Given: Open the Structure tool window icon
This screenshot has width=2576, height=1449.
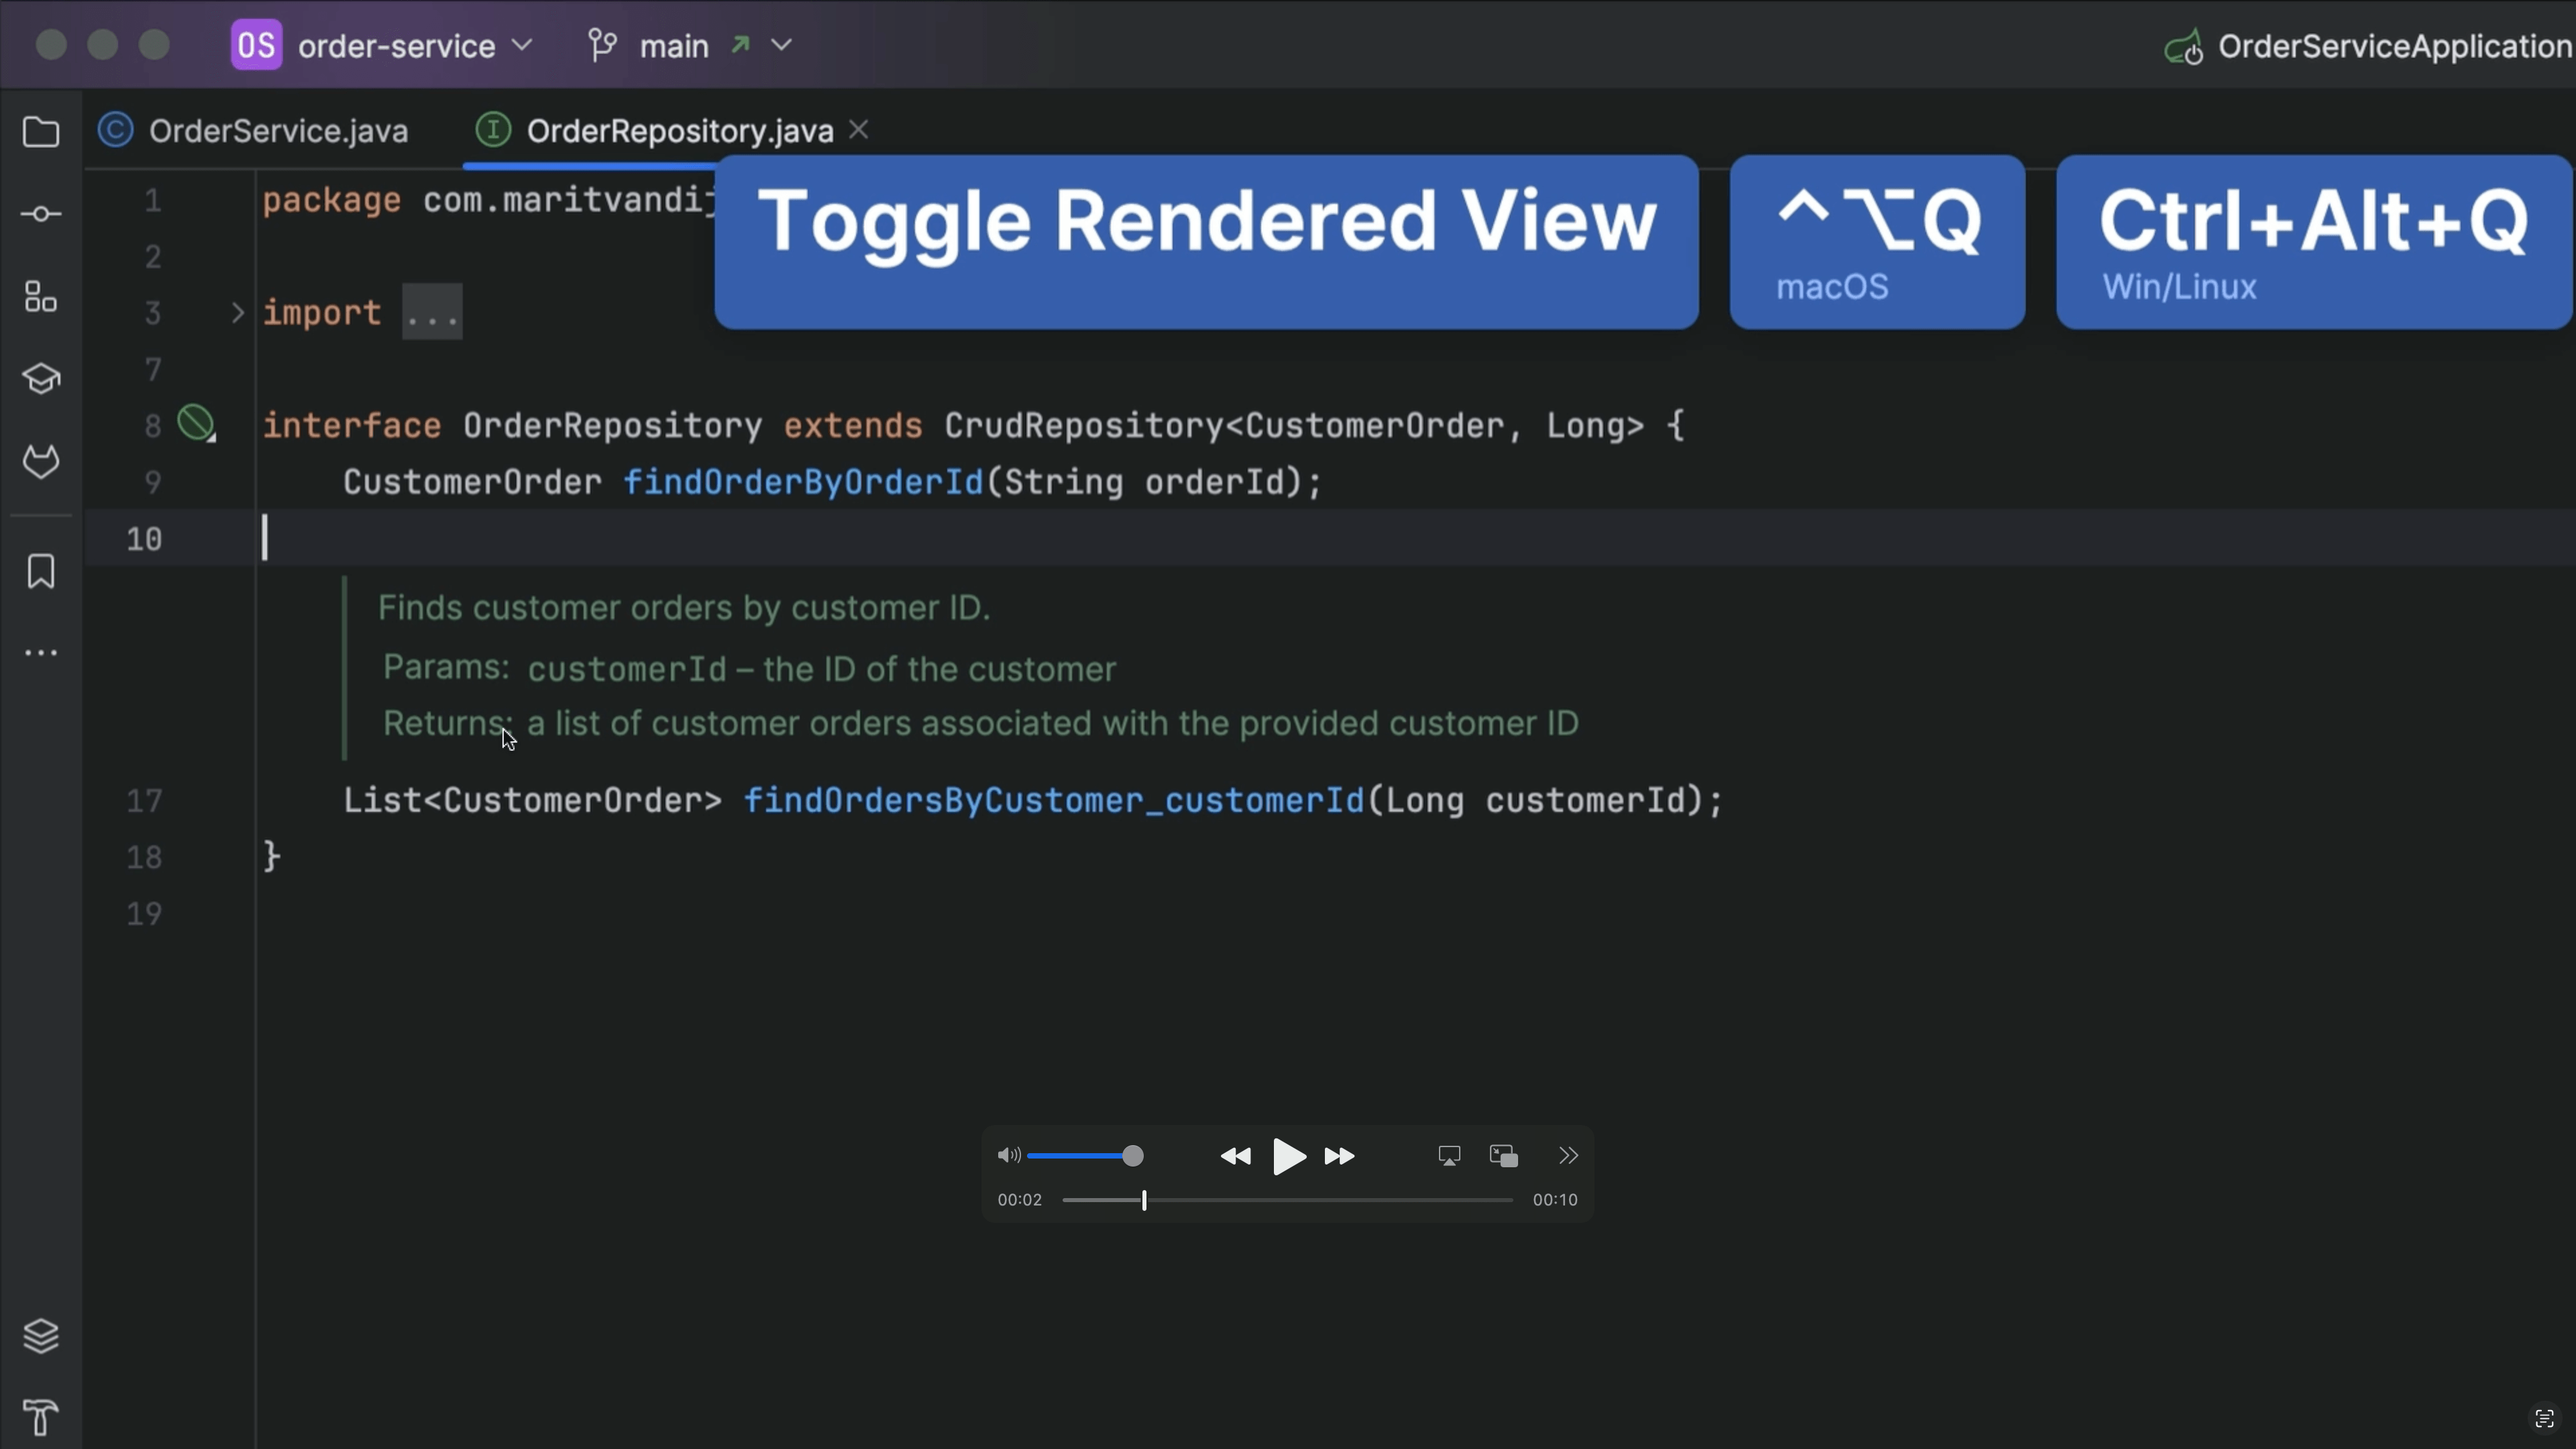Looking at the screenshot, I should [x=41, y=297].
